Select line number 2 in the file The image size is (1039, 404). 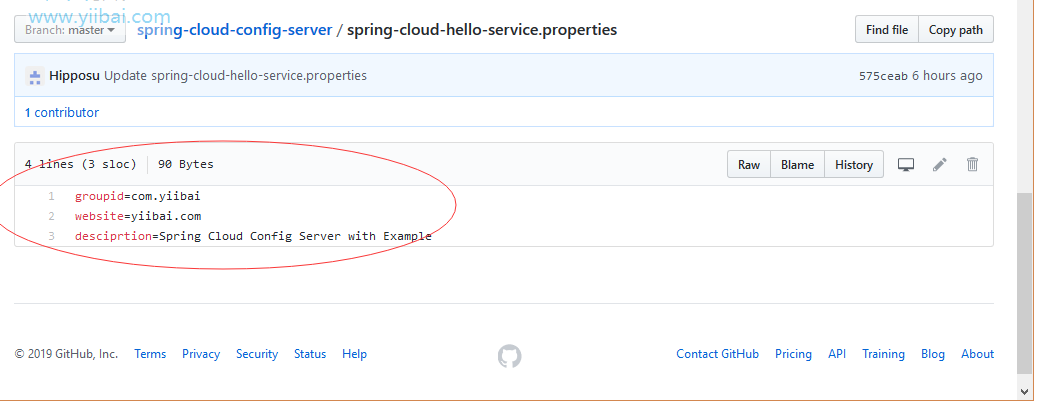51,217
